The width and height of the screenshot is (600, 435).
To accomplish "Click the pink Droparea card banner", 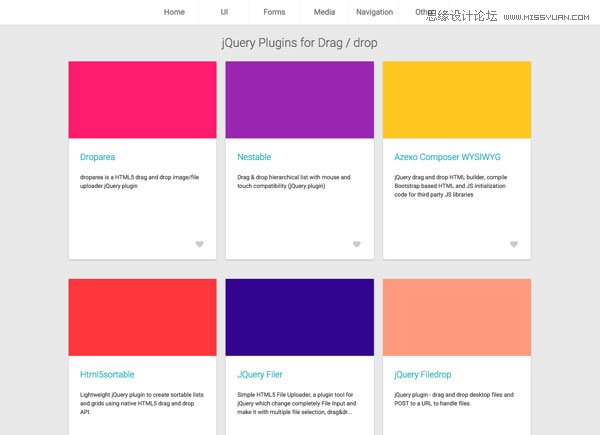I will (x=142, y=100).
